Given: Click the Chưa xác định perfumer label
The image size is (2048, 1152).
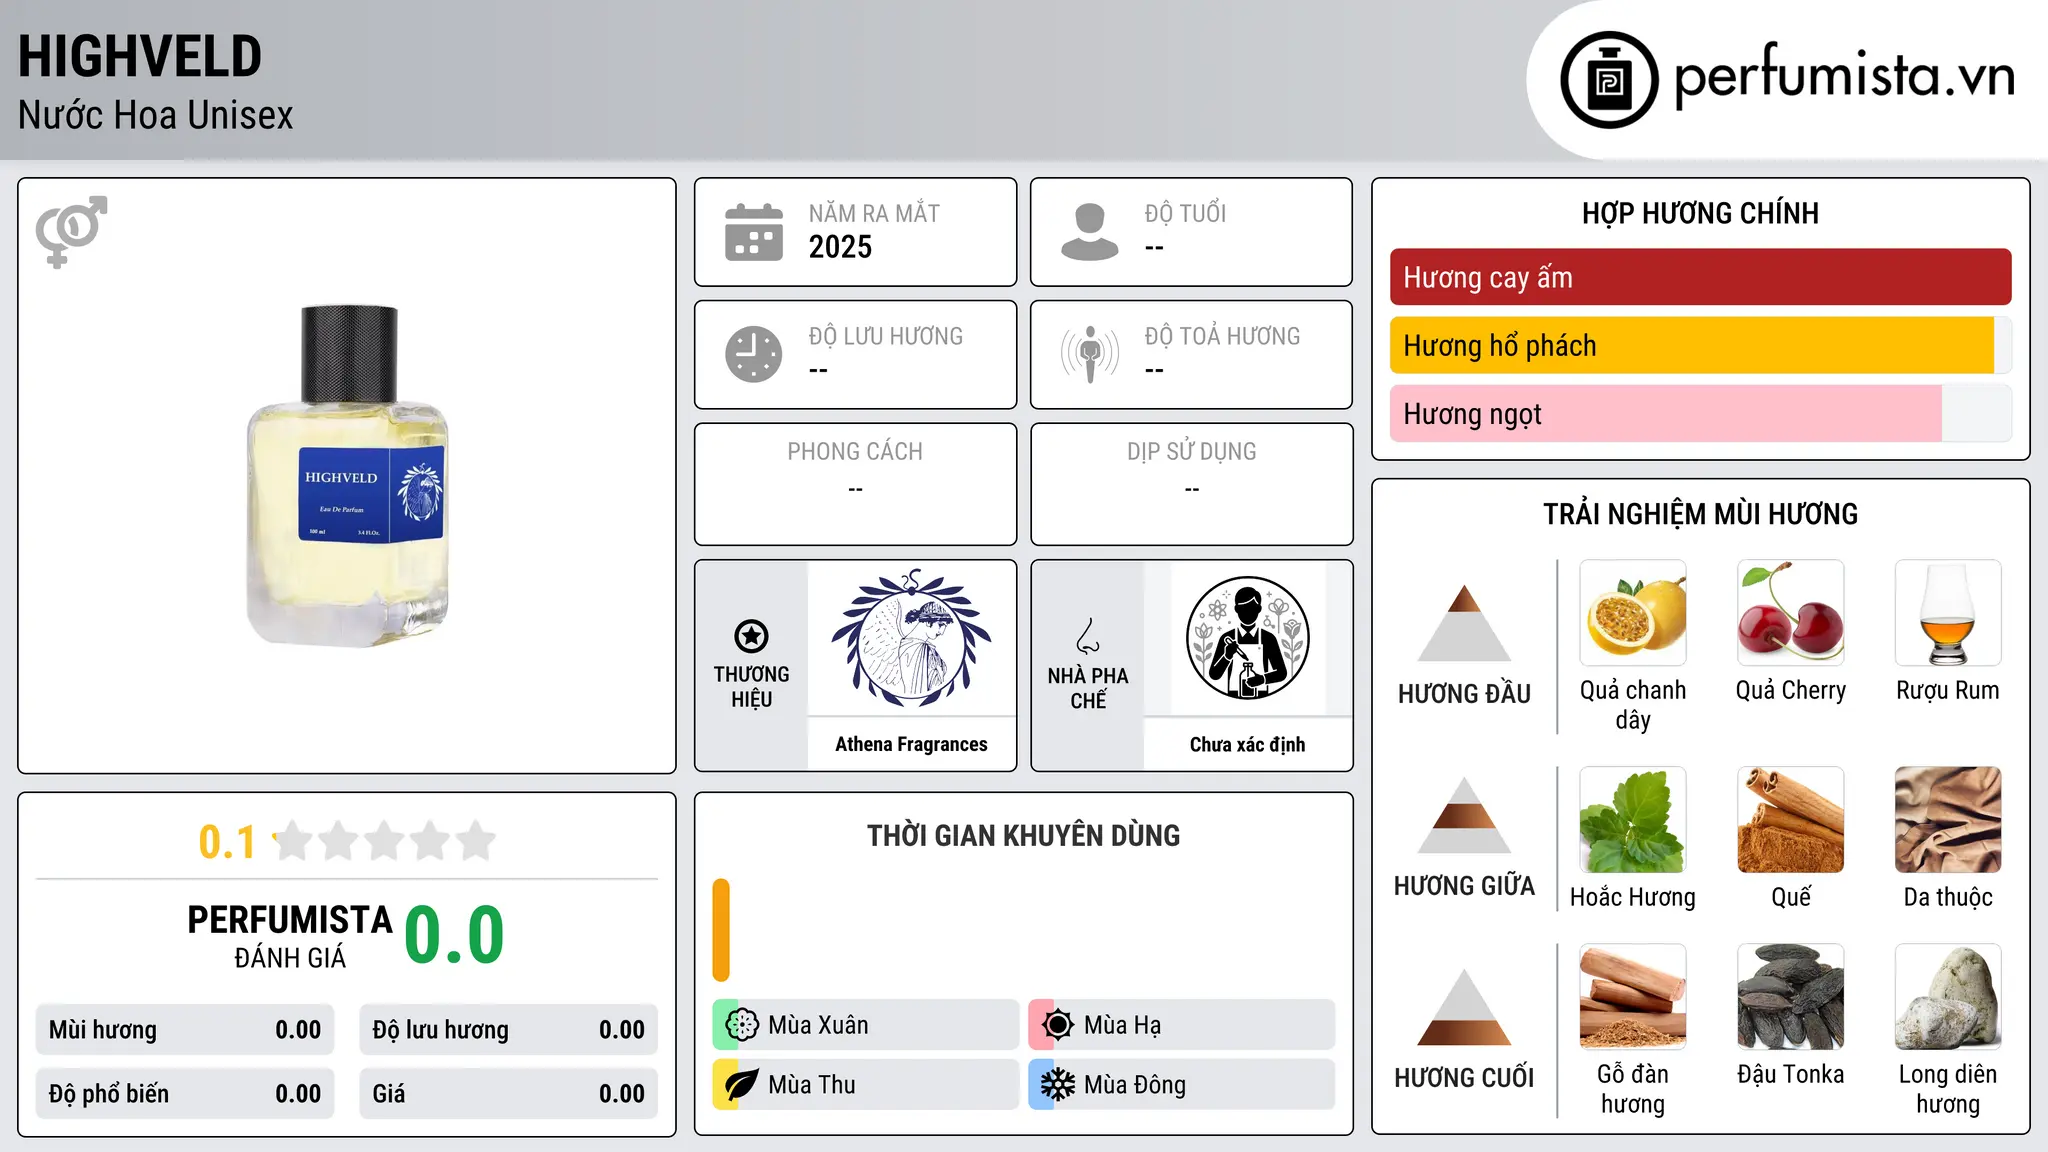Looking at the screenshot, I should (x=1247, y=744).
